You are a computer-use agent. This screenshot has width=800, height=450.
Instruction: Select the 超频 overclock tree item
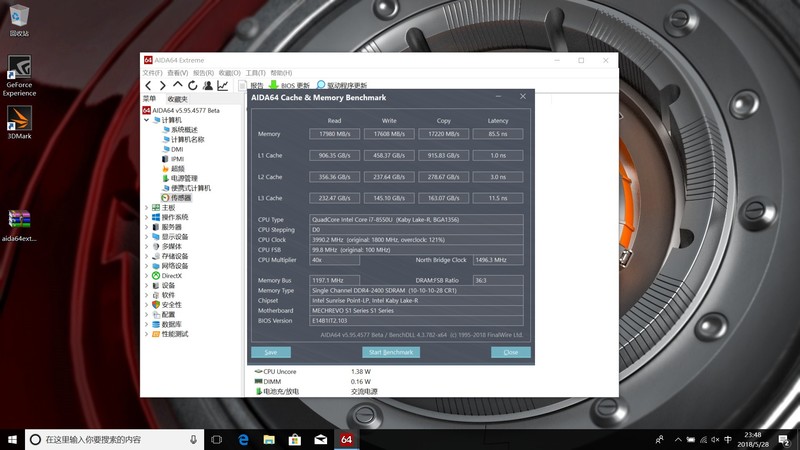coord(173,168)
